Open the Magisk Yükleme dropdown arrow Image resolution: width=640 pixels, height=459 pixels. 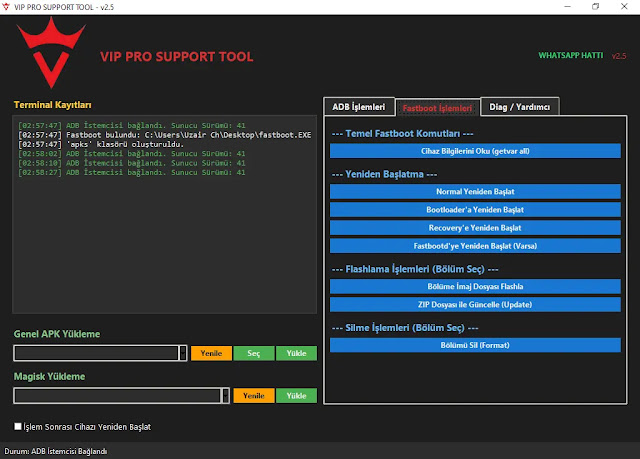coord(225,395)
